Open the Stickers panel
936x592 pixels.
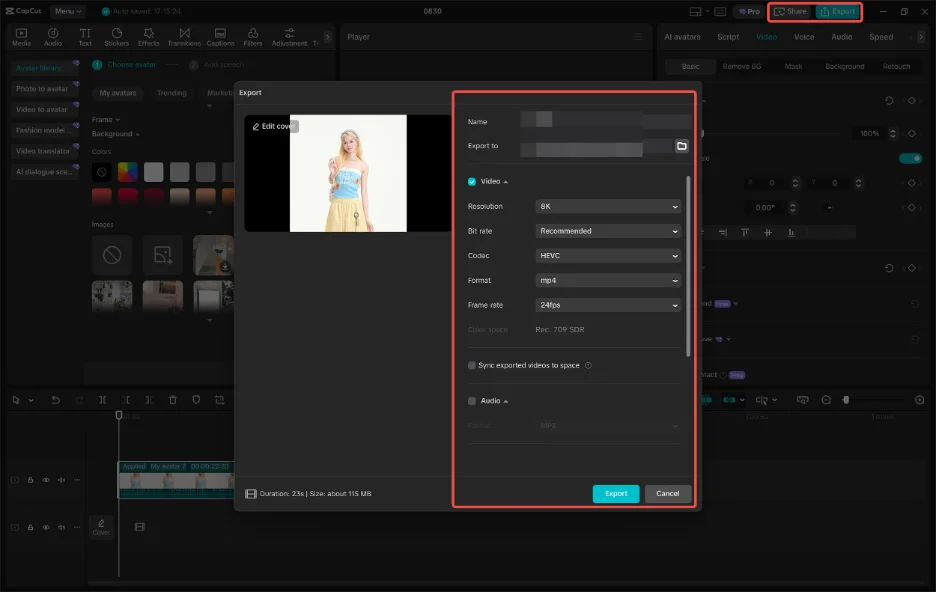tap(117, 37)
